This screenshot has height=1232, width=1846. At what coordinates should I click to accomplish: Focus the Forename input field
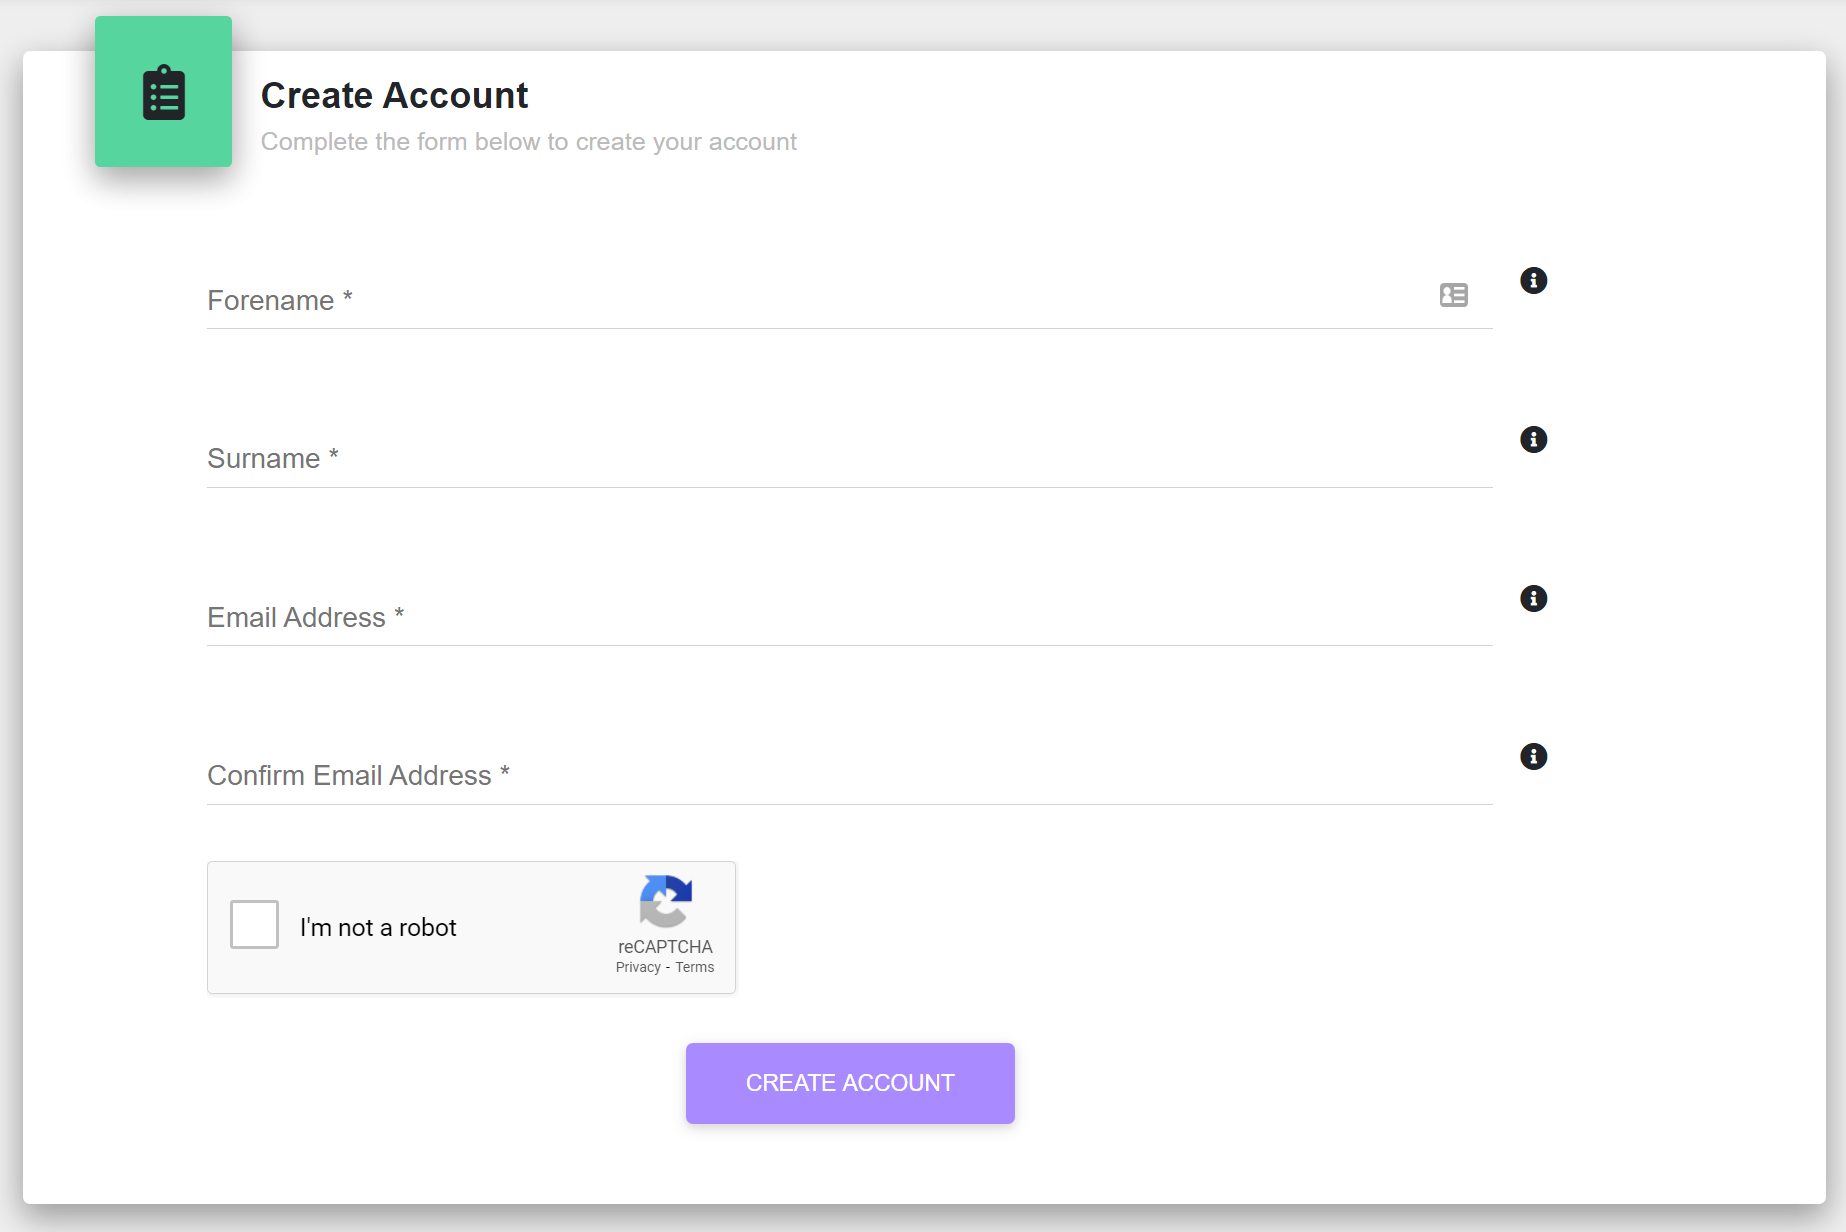tap(849, 299)
